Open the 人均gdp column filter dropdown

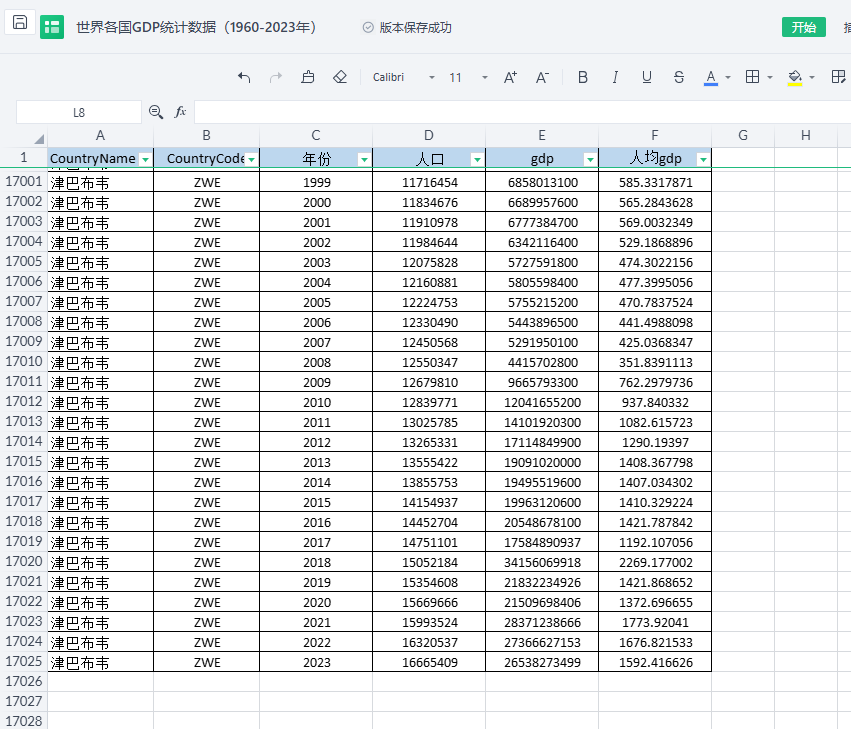[x=703, y=159]
